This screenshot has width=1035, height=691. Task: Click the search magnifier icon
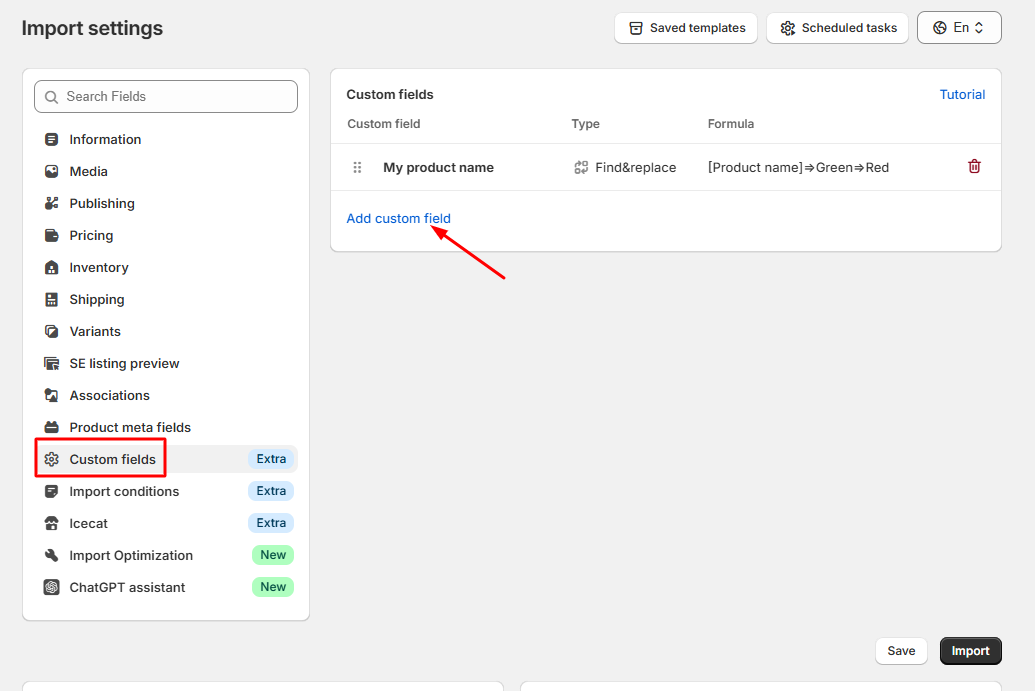tap(51, 97)
